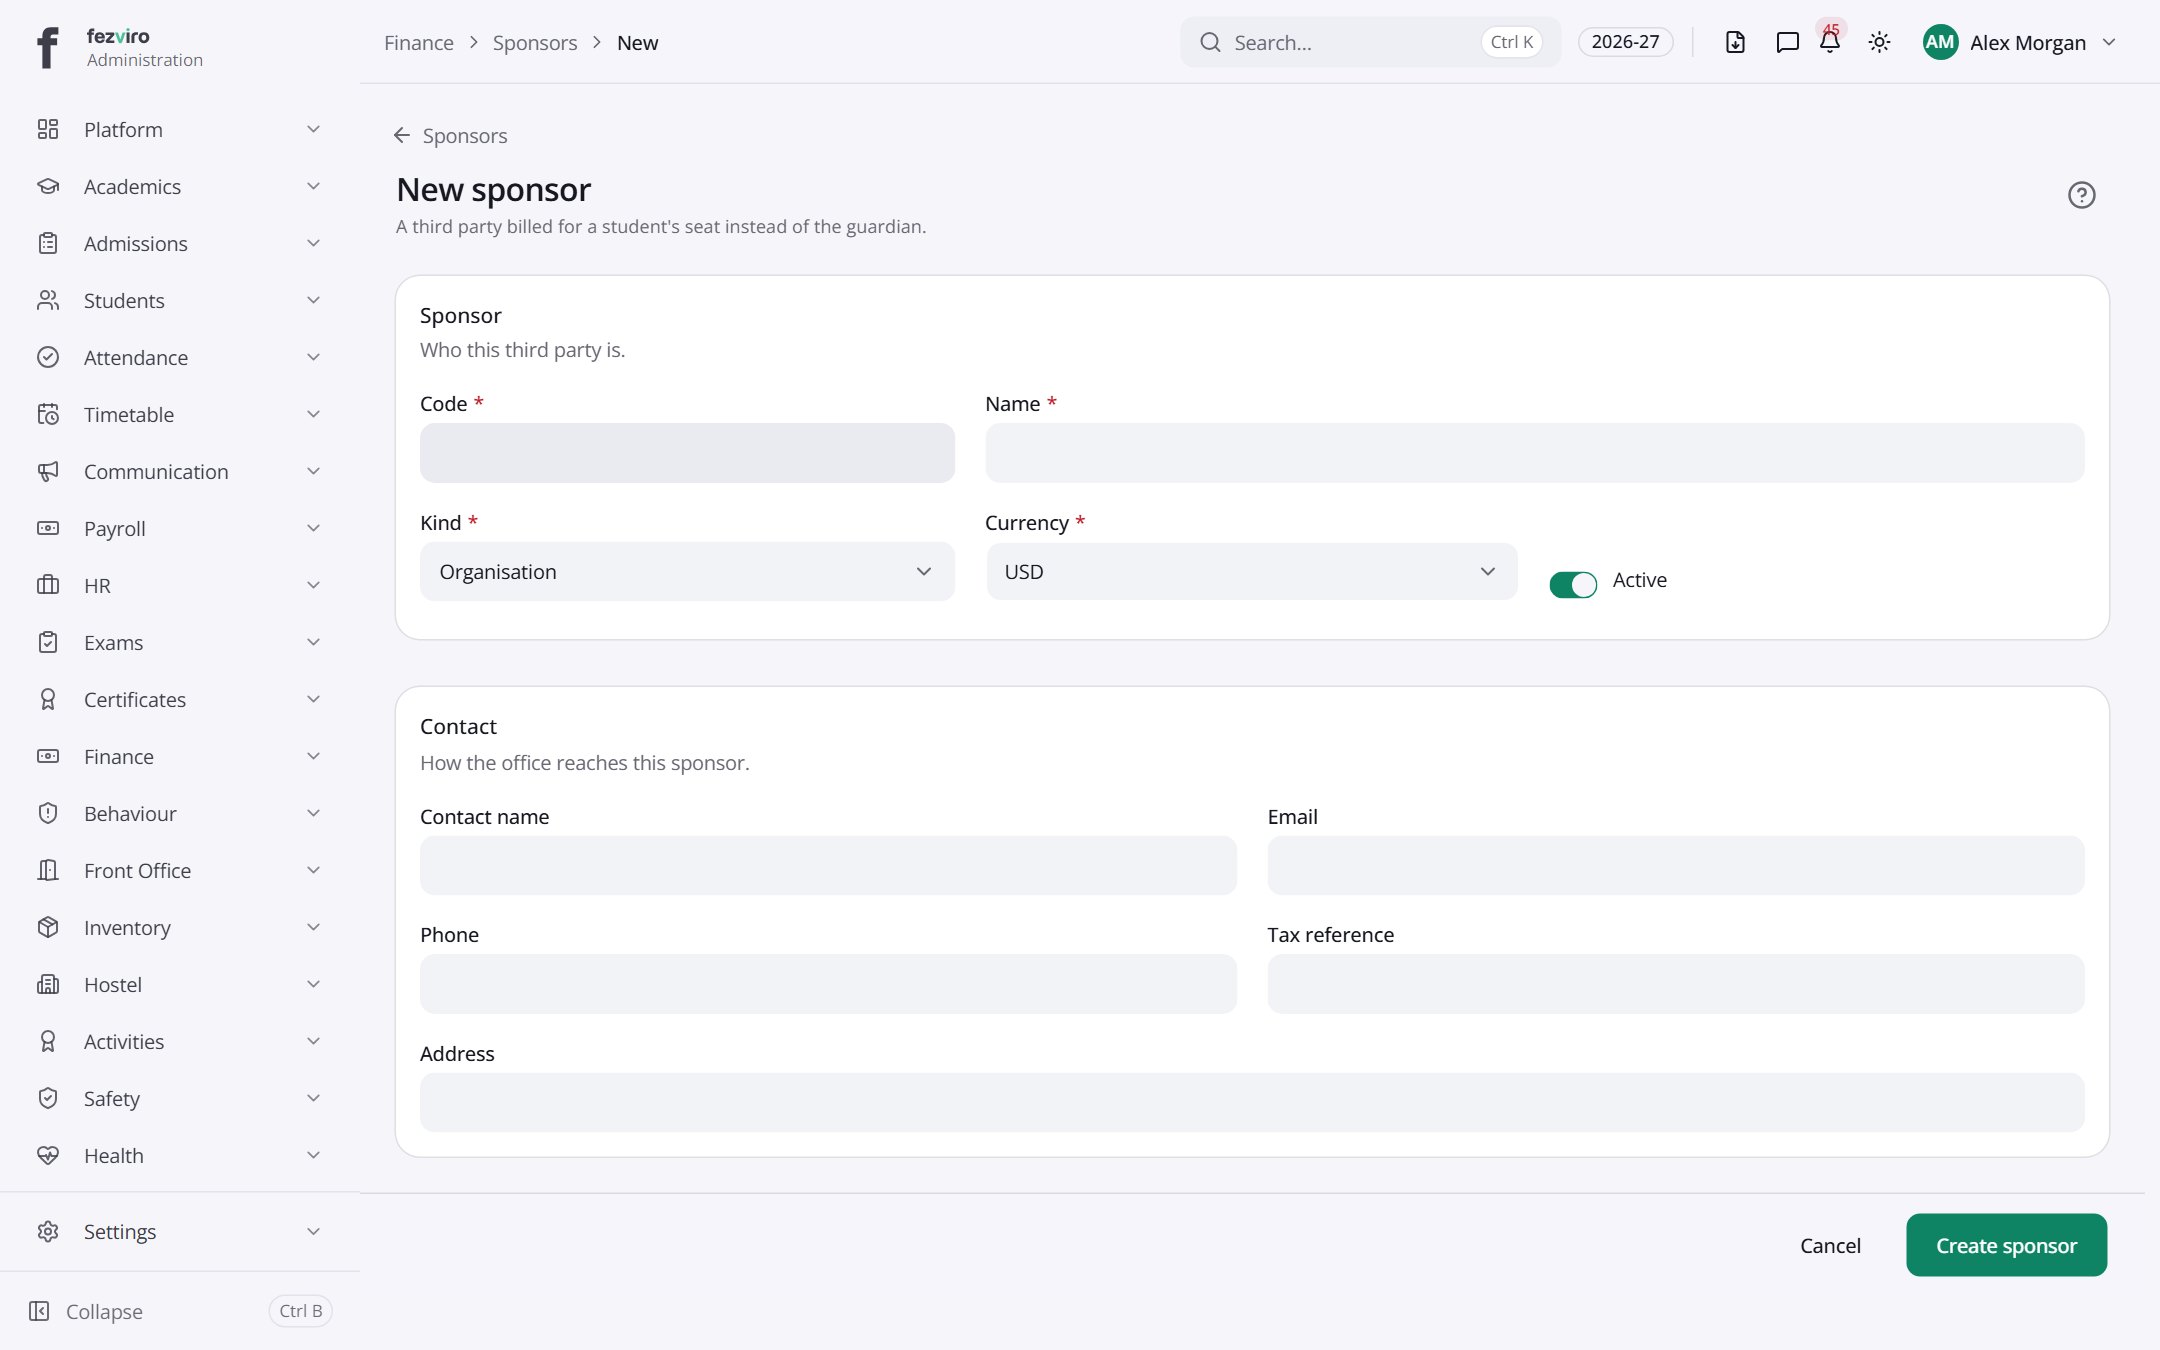Open the notifications bell
Image resolution: width=2160 pixels, height=1350 pixels.
pos(1830,42)
